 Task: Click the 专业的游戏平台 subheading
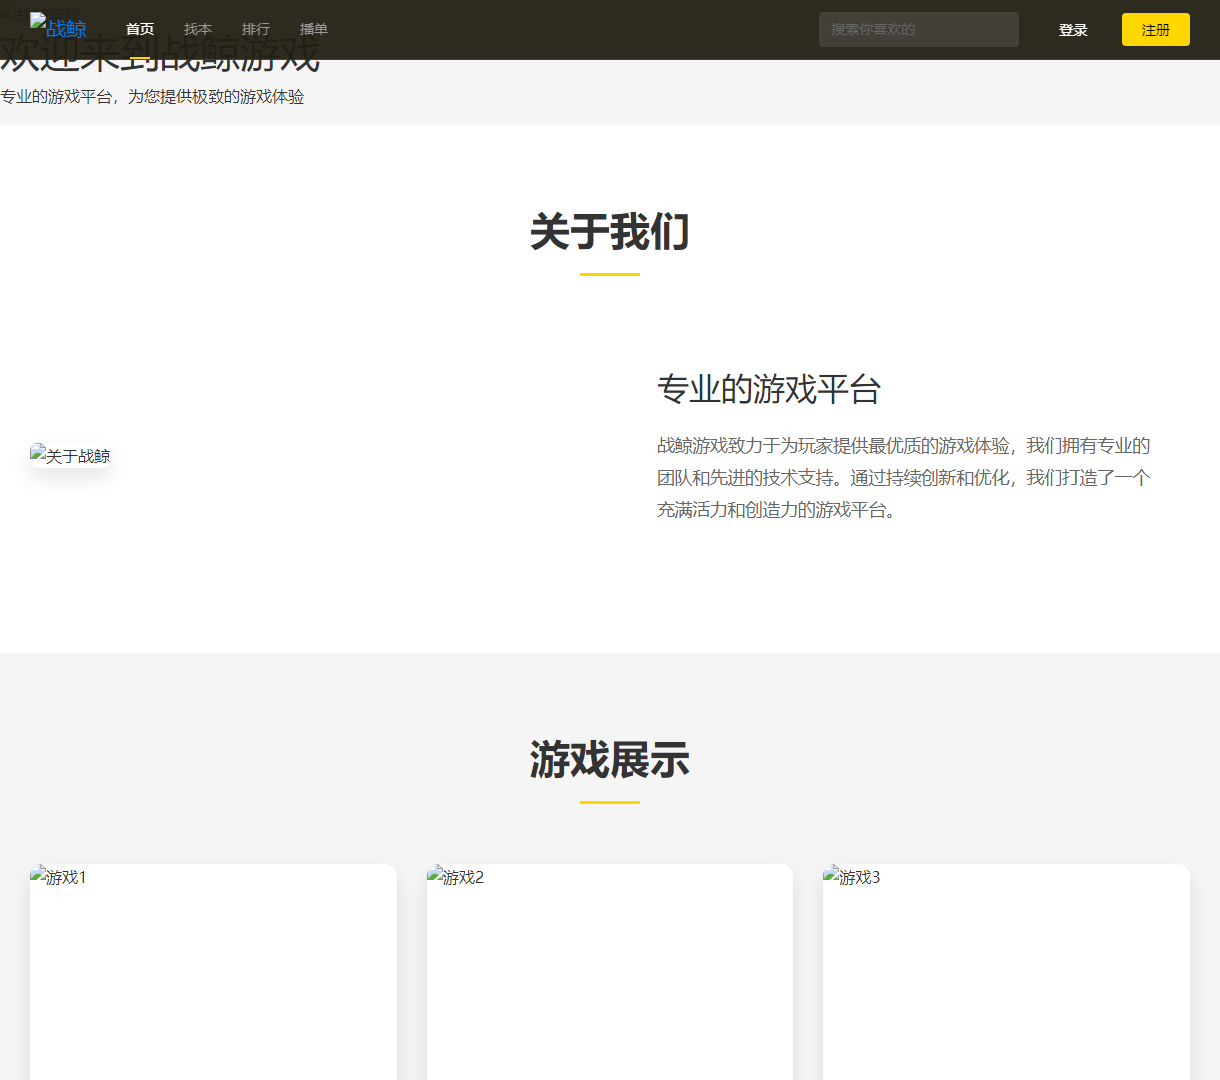768,390
